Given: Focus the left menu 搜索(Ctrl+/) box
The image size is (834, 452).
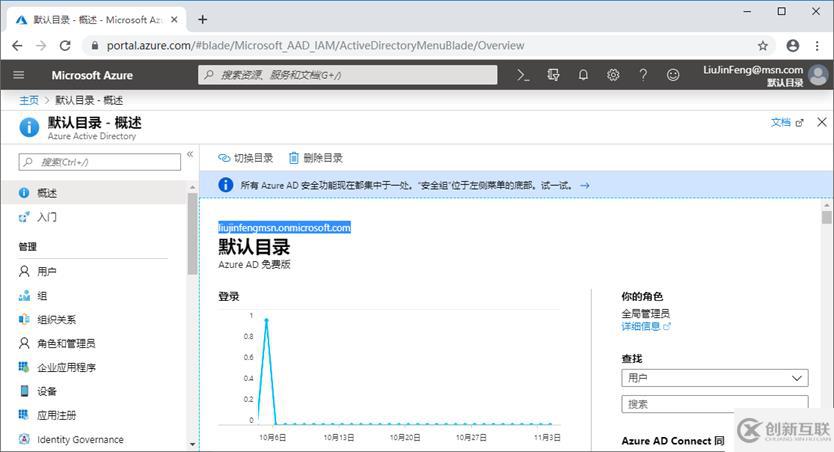Looking at the screenshot, I should click(99, 162).
